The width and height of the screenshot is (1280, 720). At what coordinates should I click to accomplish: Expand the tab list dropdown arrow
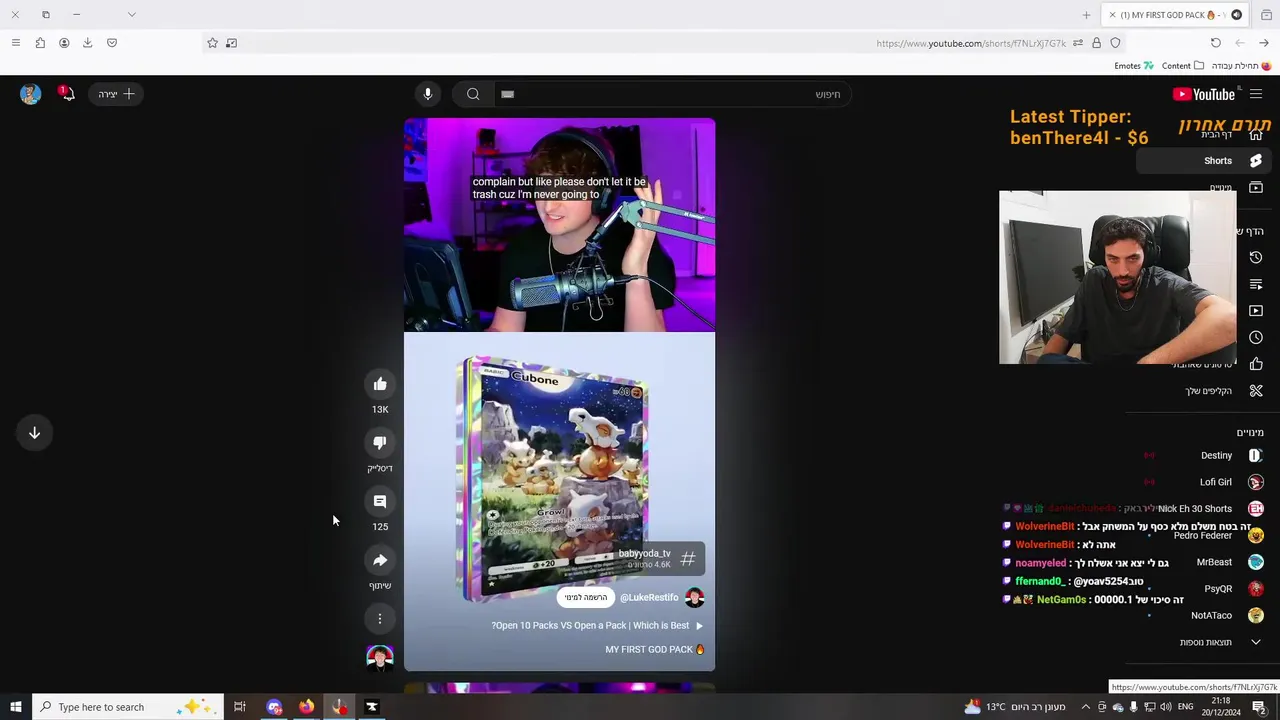(131, 15)
